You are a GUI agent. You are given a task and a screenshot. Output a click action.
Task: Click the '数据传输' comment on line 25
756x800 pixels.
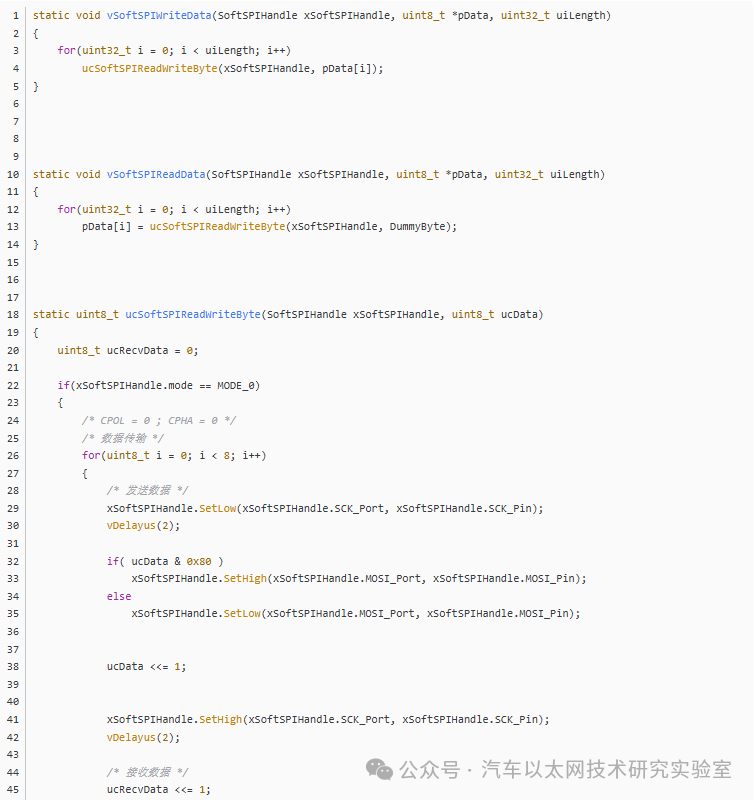124,438
